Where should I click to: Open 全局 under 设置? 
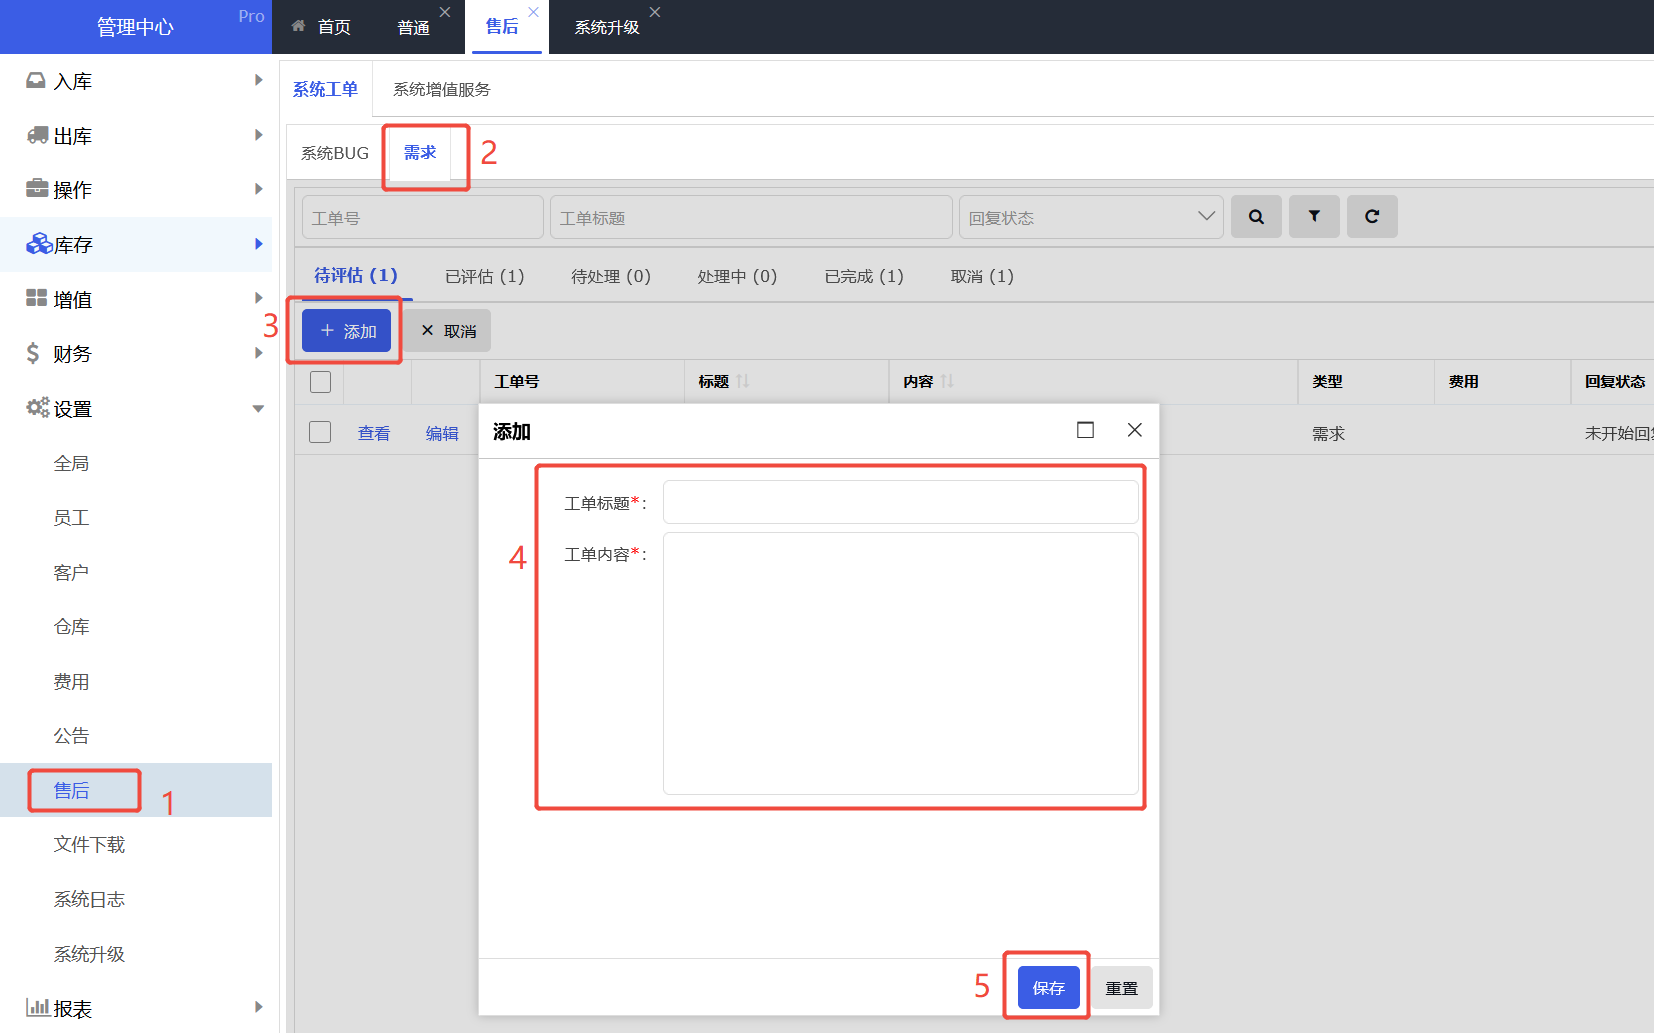[71, 463]
